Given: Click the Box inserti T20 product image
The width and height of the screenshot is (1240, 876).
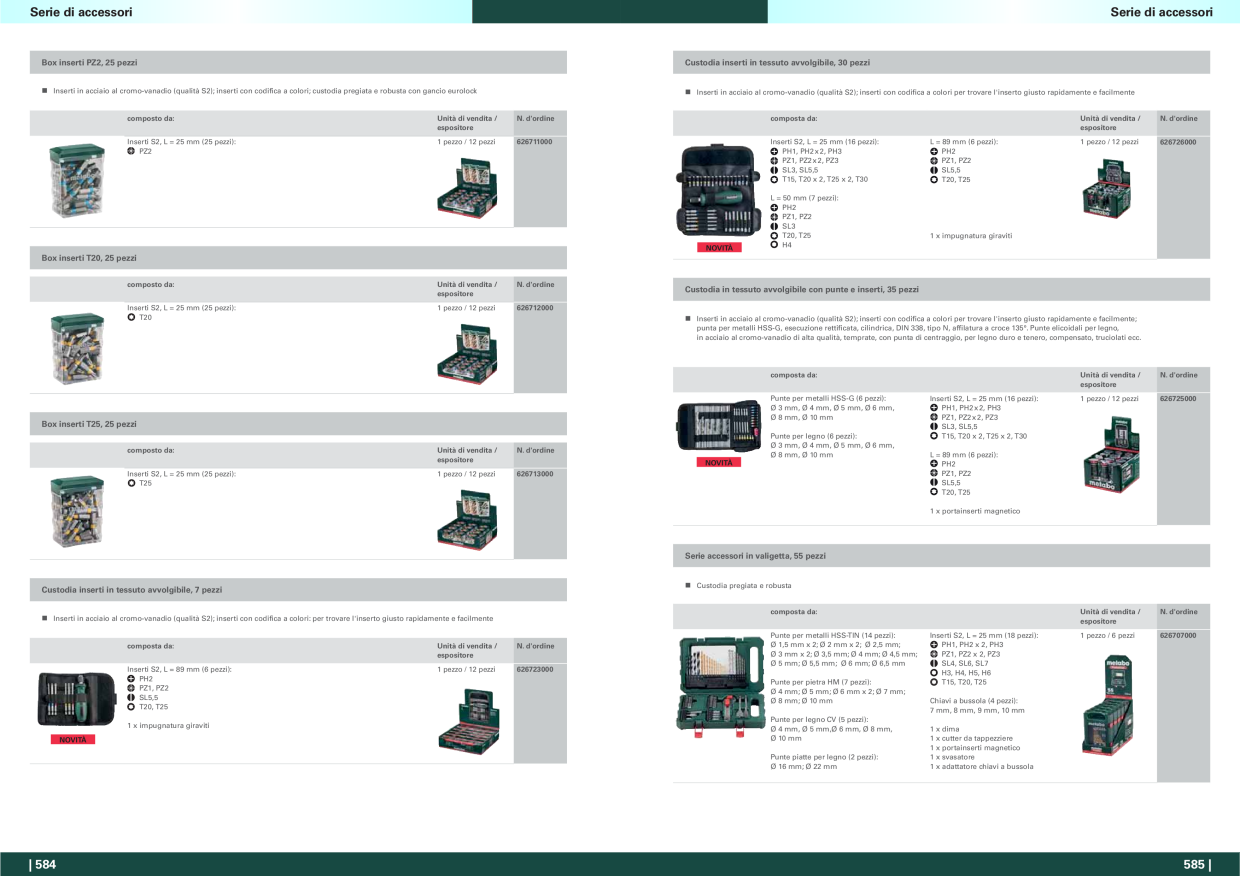Looking at the screenshot, I should [x=77, y=349].
